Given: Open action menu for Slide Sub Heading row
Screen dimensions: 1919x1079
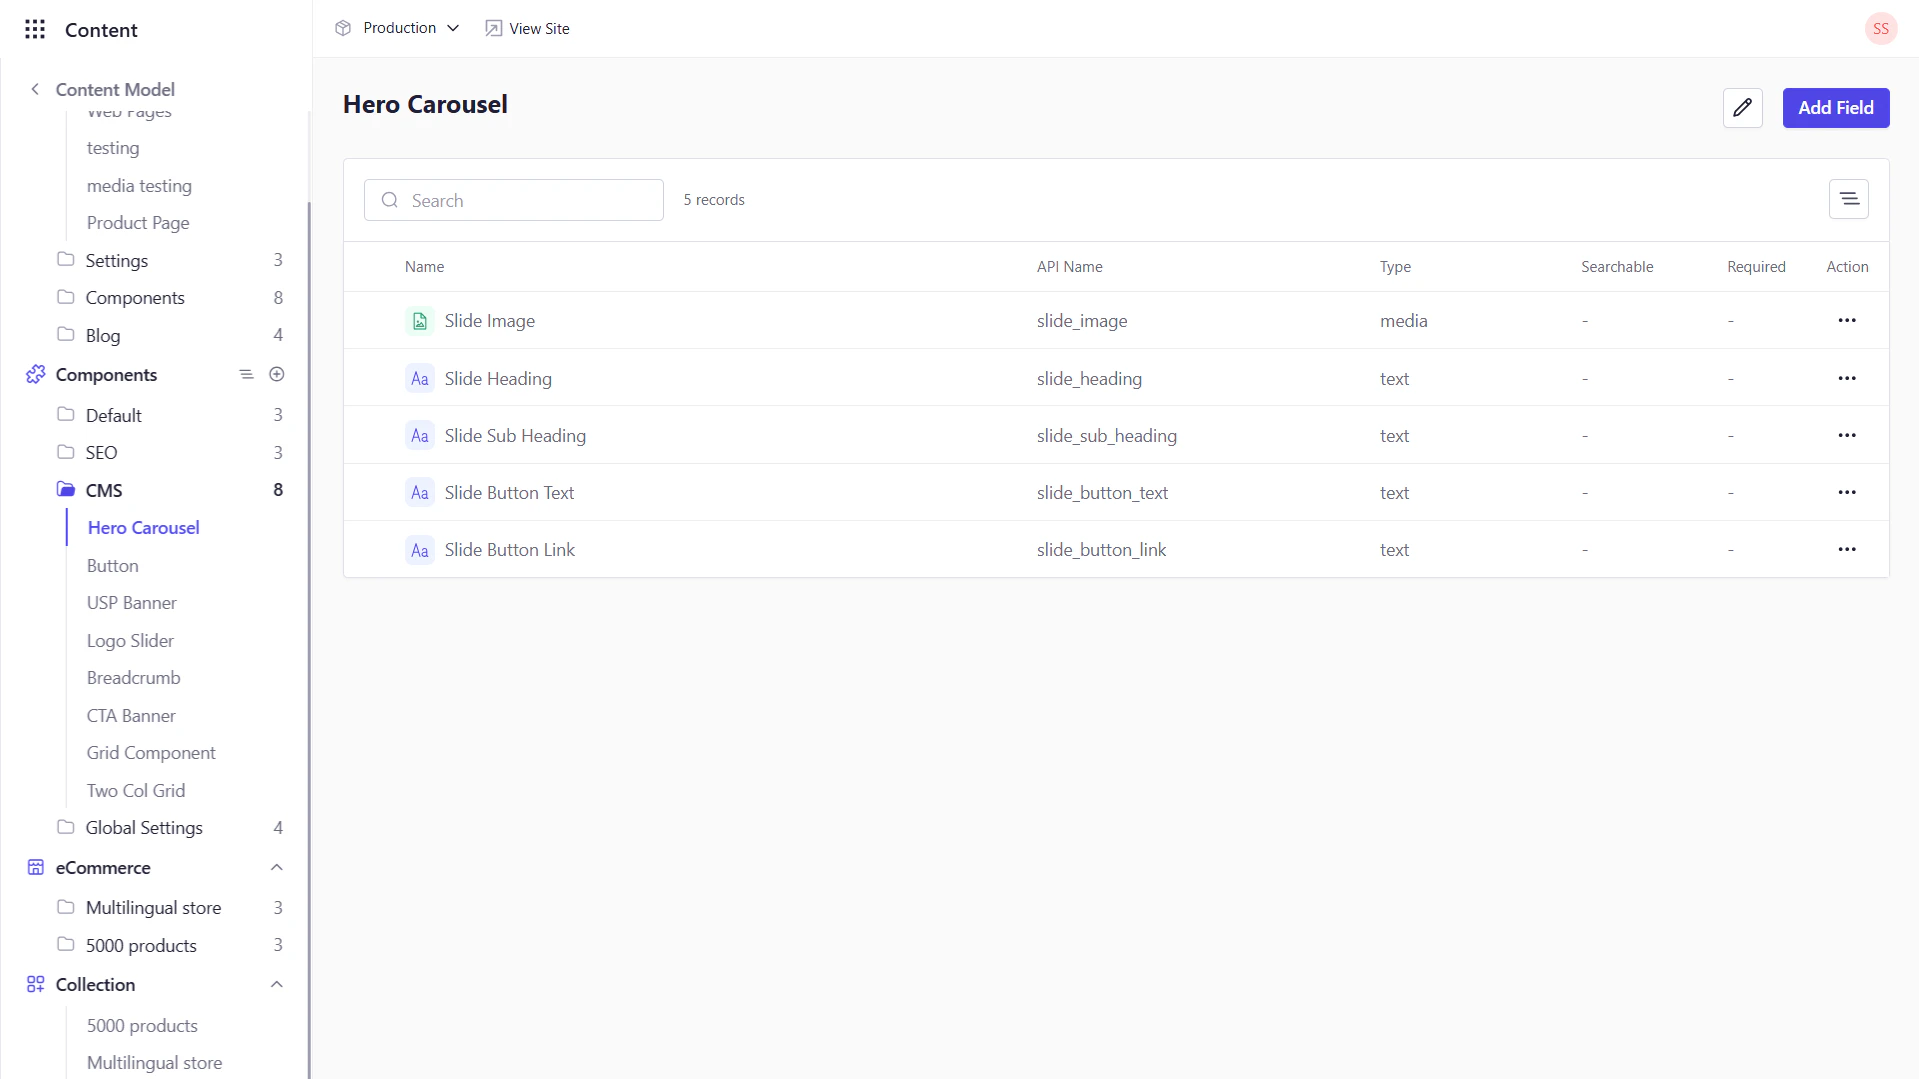Looking at the screenshot, I should pyautogui.click(x=1846, y=436).
